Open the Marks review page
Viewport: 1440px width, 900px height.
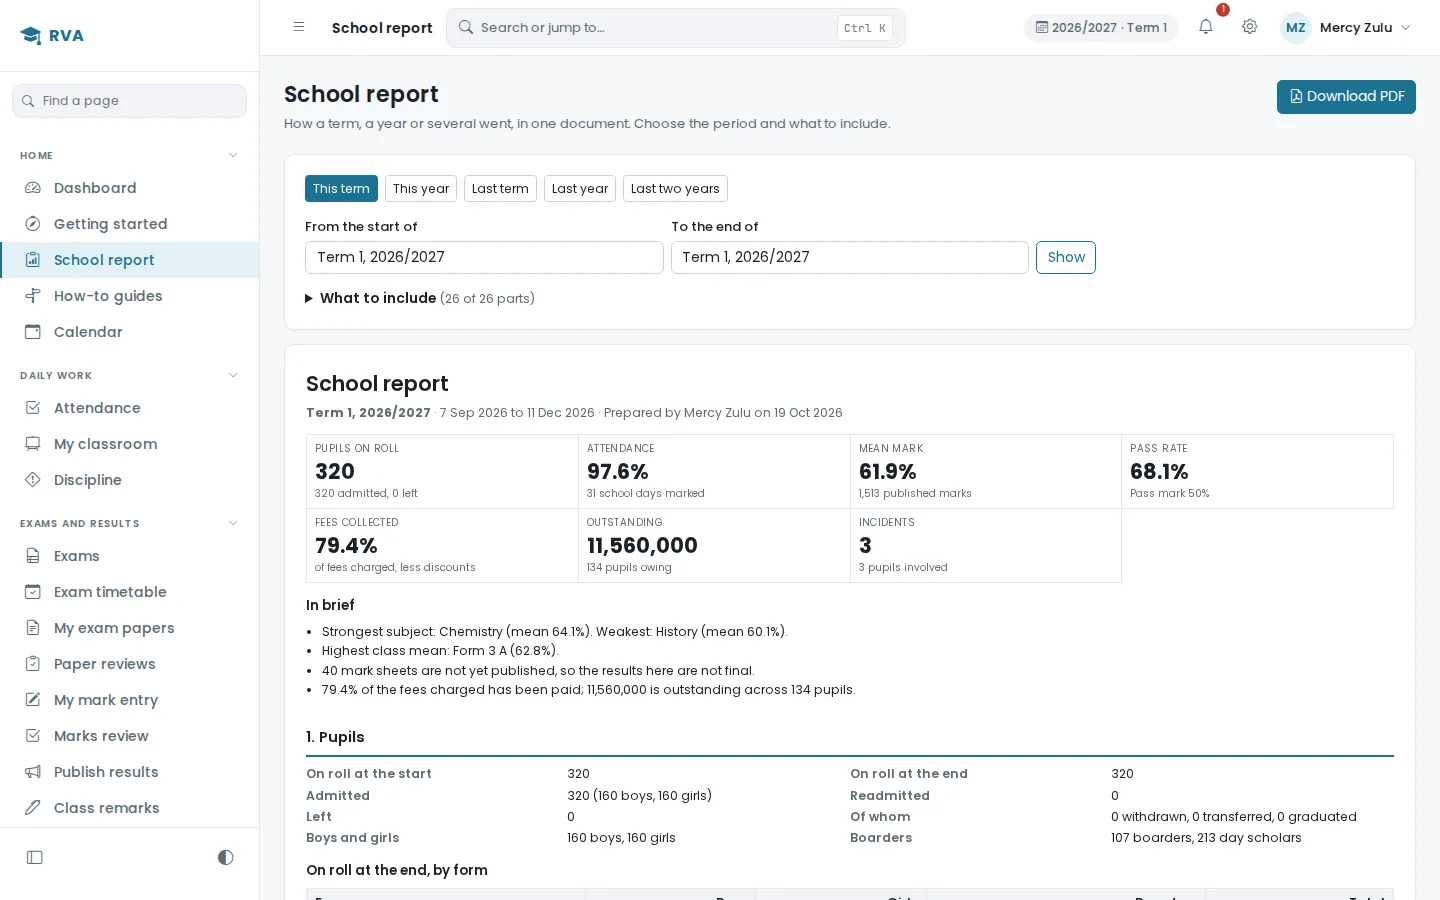[x=130, y=736]
